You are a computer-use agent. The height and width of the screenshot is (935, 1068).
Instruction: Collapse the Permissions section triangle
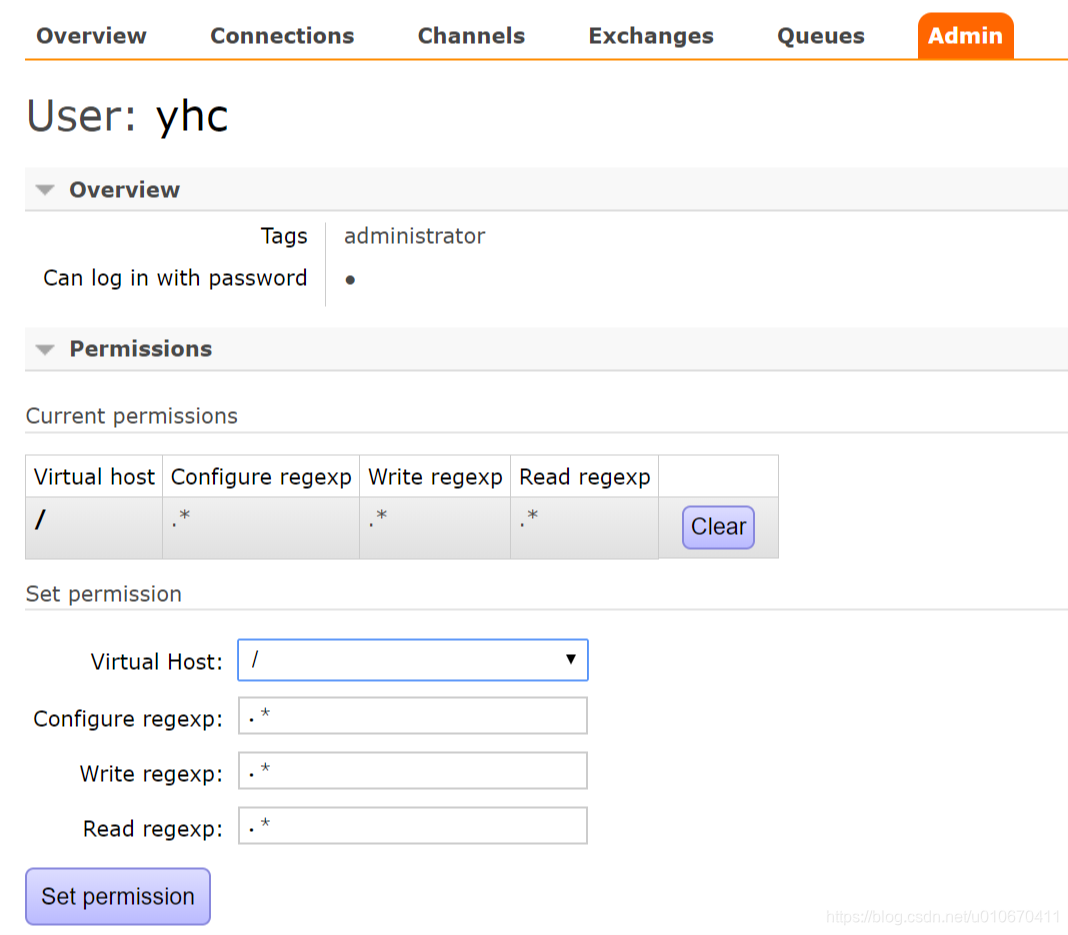pos(44,349)
